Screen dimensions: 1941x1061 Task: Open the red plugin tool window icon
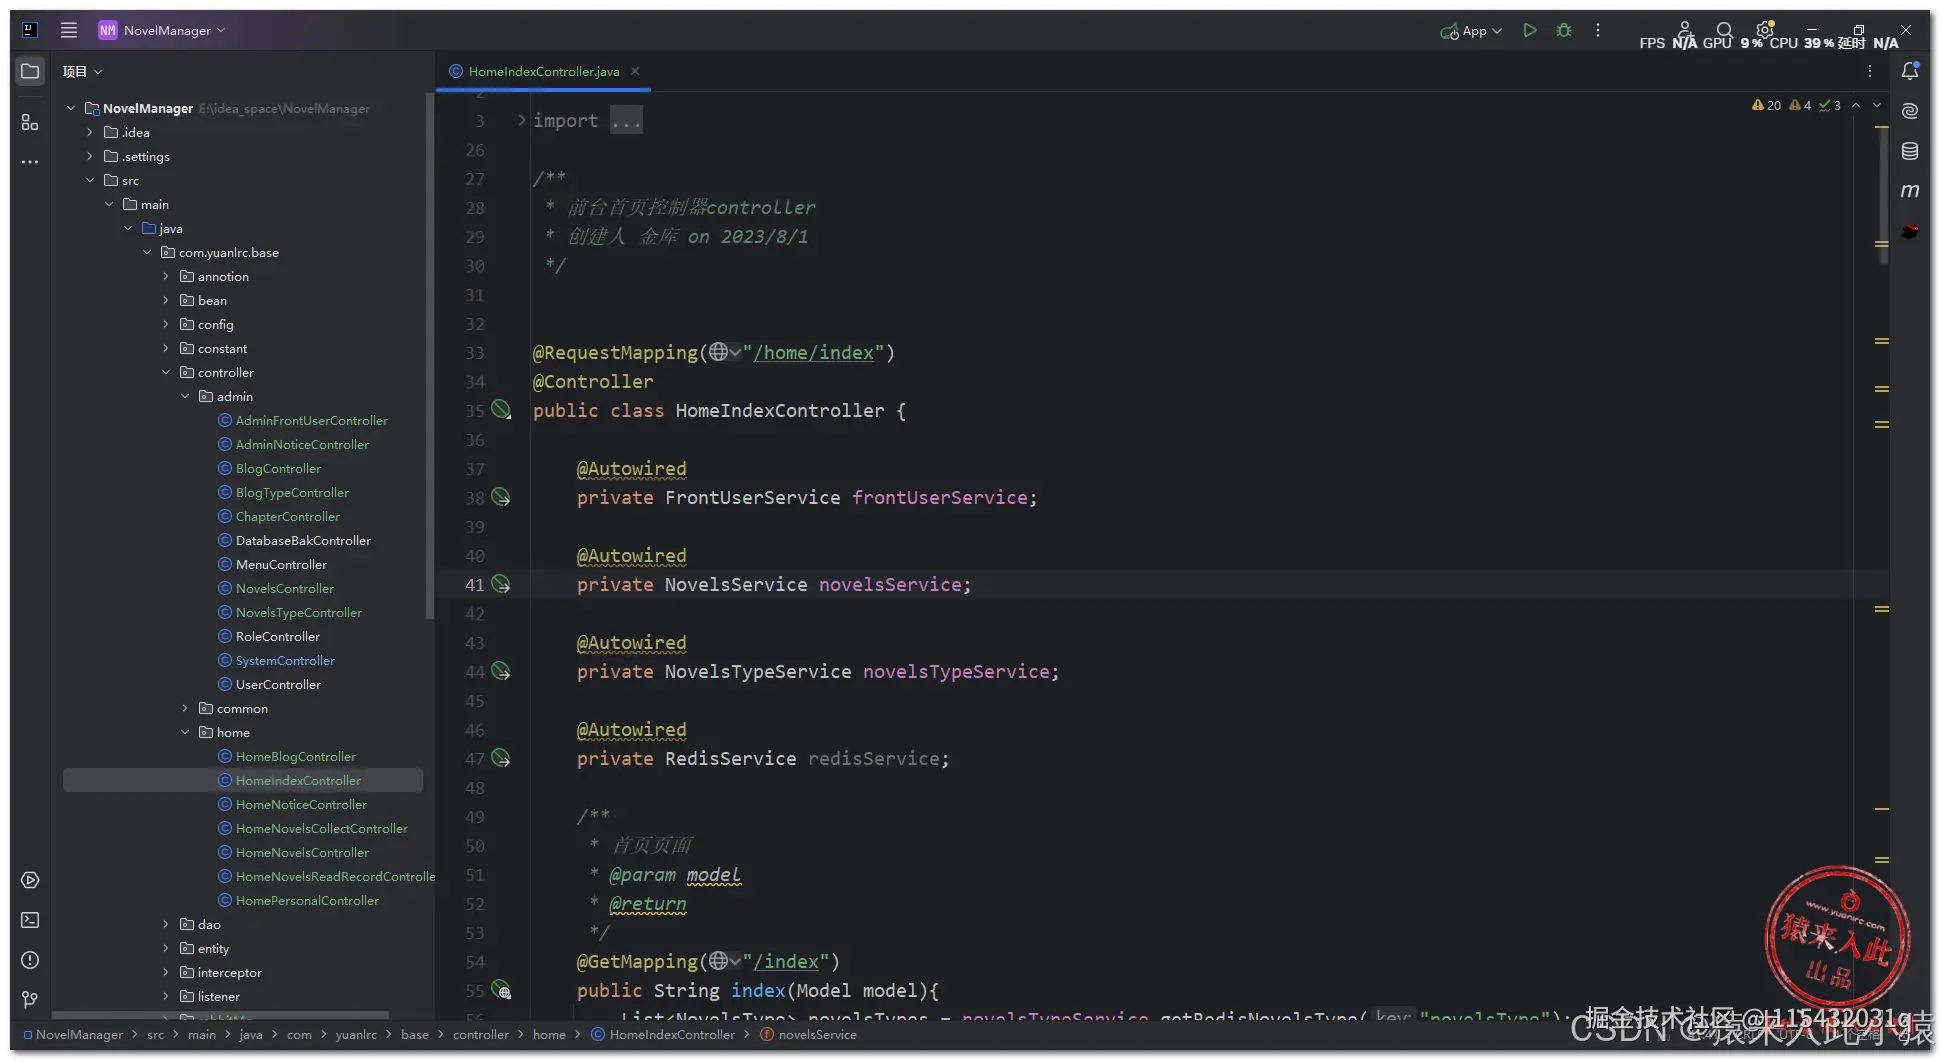[1910, 231]
